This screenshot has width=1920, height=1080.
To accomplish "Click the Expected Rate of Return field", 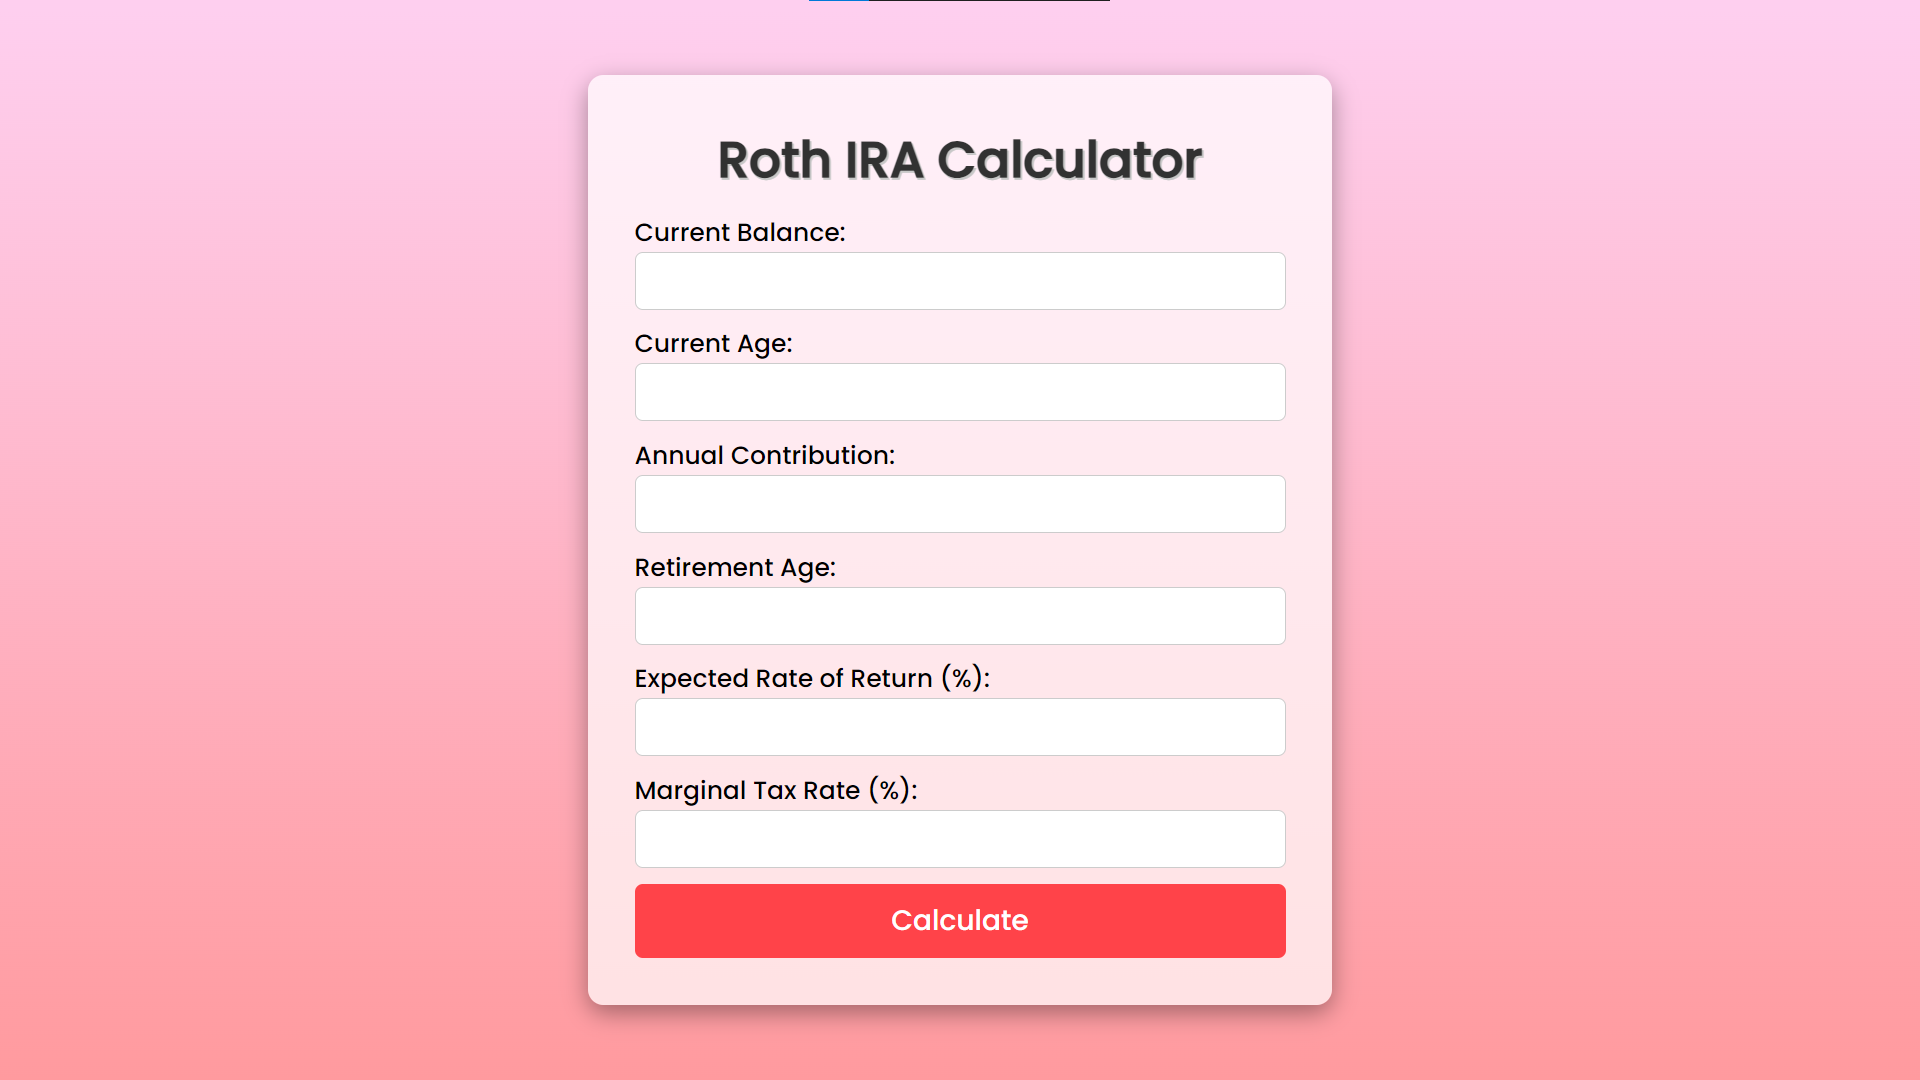I will (960, 727).
